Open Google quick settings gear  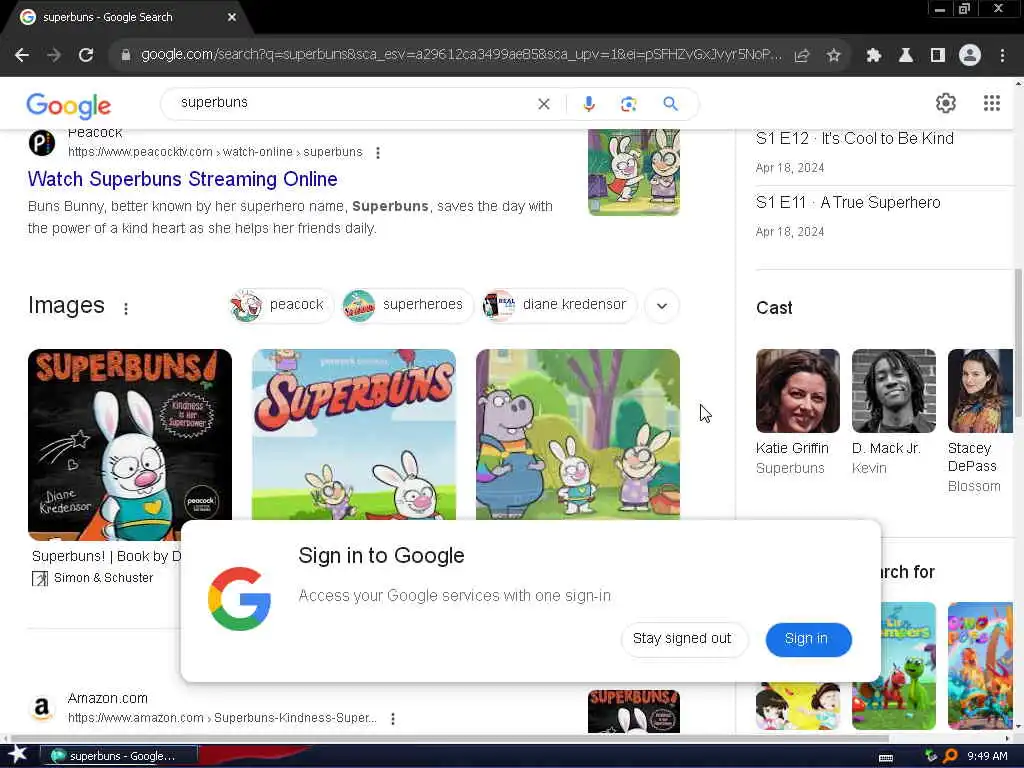pyautogui.click(x=946, y=103)
